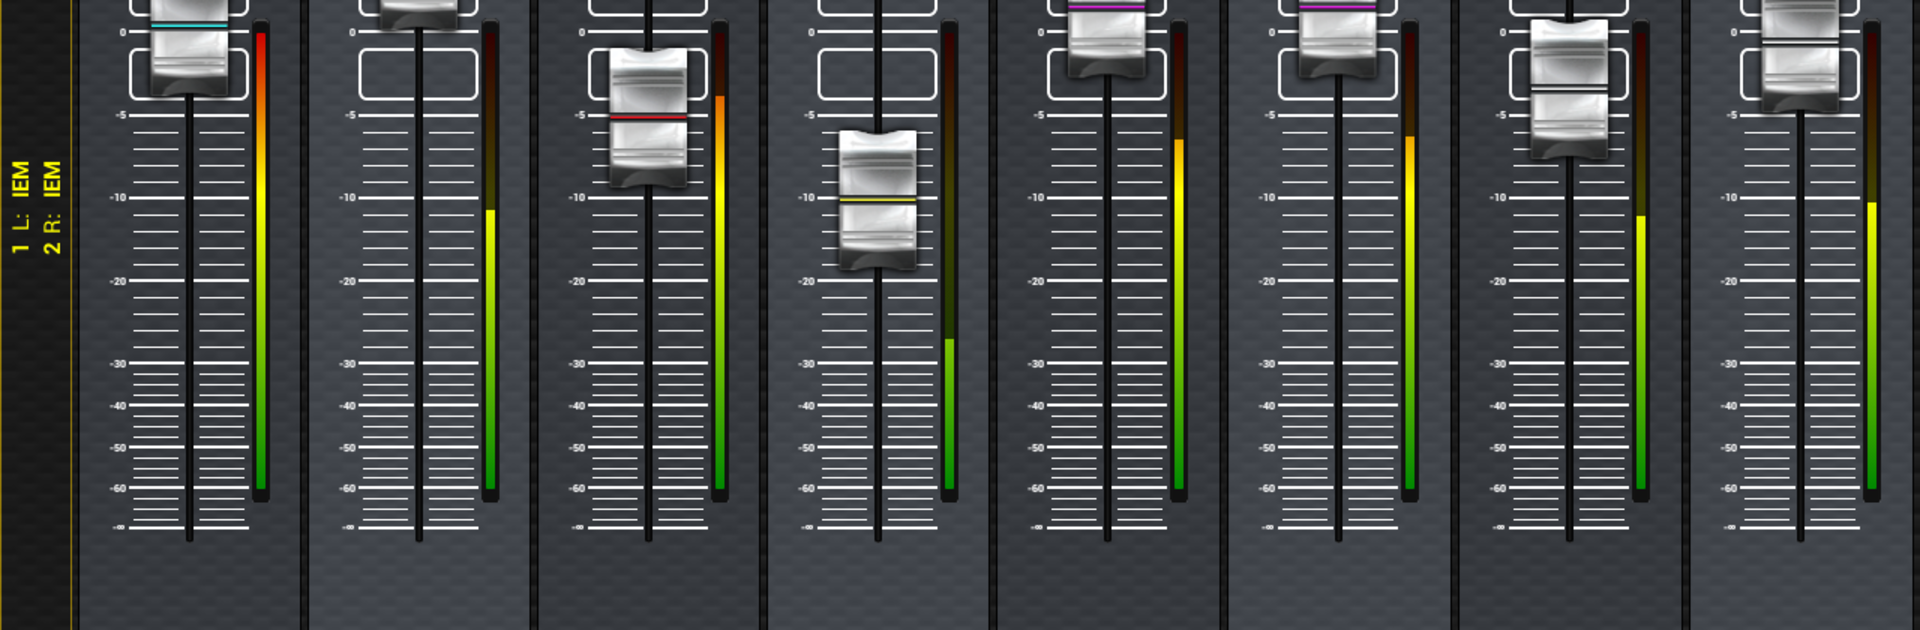Grab the fader cap with red stripe
This screenshot has width=1920, height=630.
coord(648,117)
